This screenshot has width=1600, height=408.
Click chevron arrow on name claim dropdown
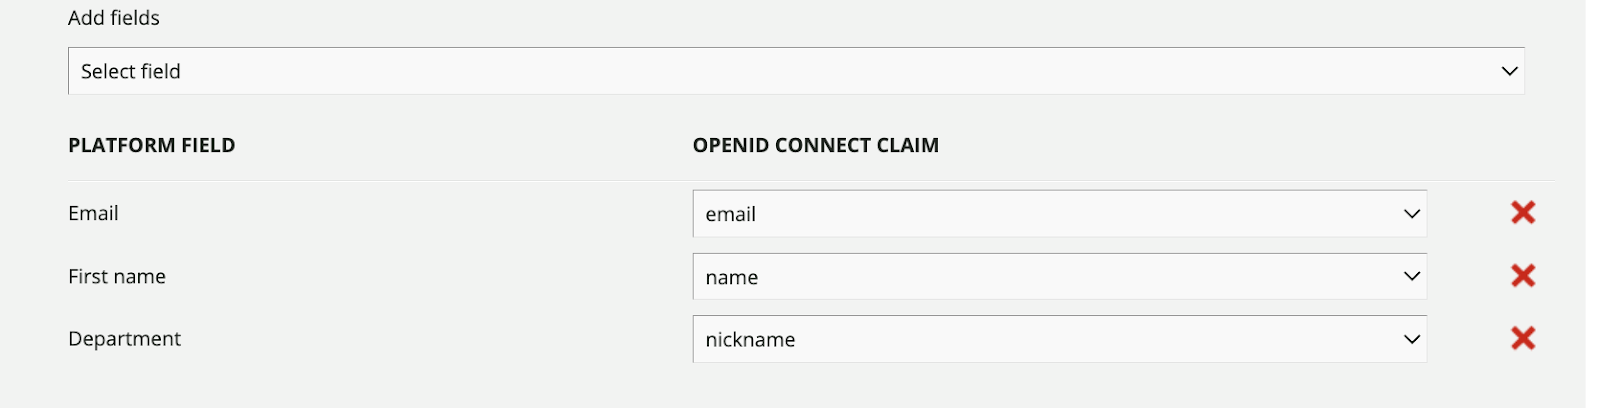(1411, 276)
